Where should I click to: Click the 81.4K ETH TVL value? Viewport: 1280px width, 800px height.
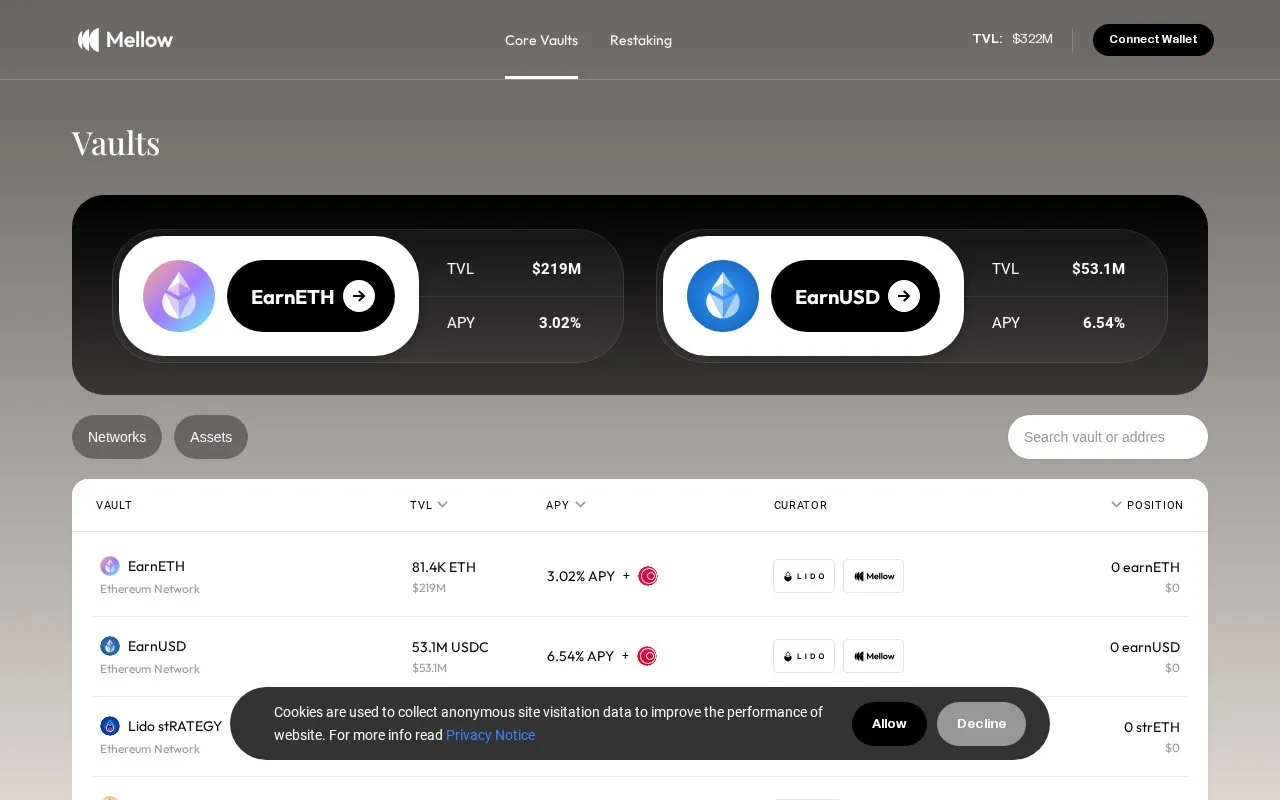click(444, 567)
